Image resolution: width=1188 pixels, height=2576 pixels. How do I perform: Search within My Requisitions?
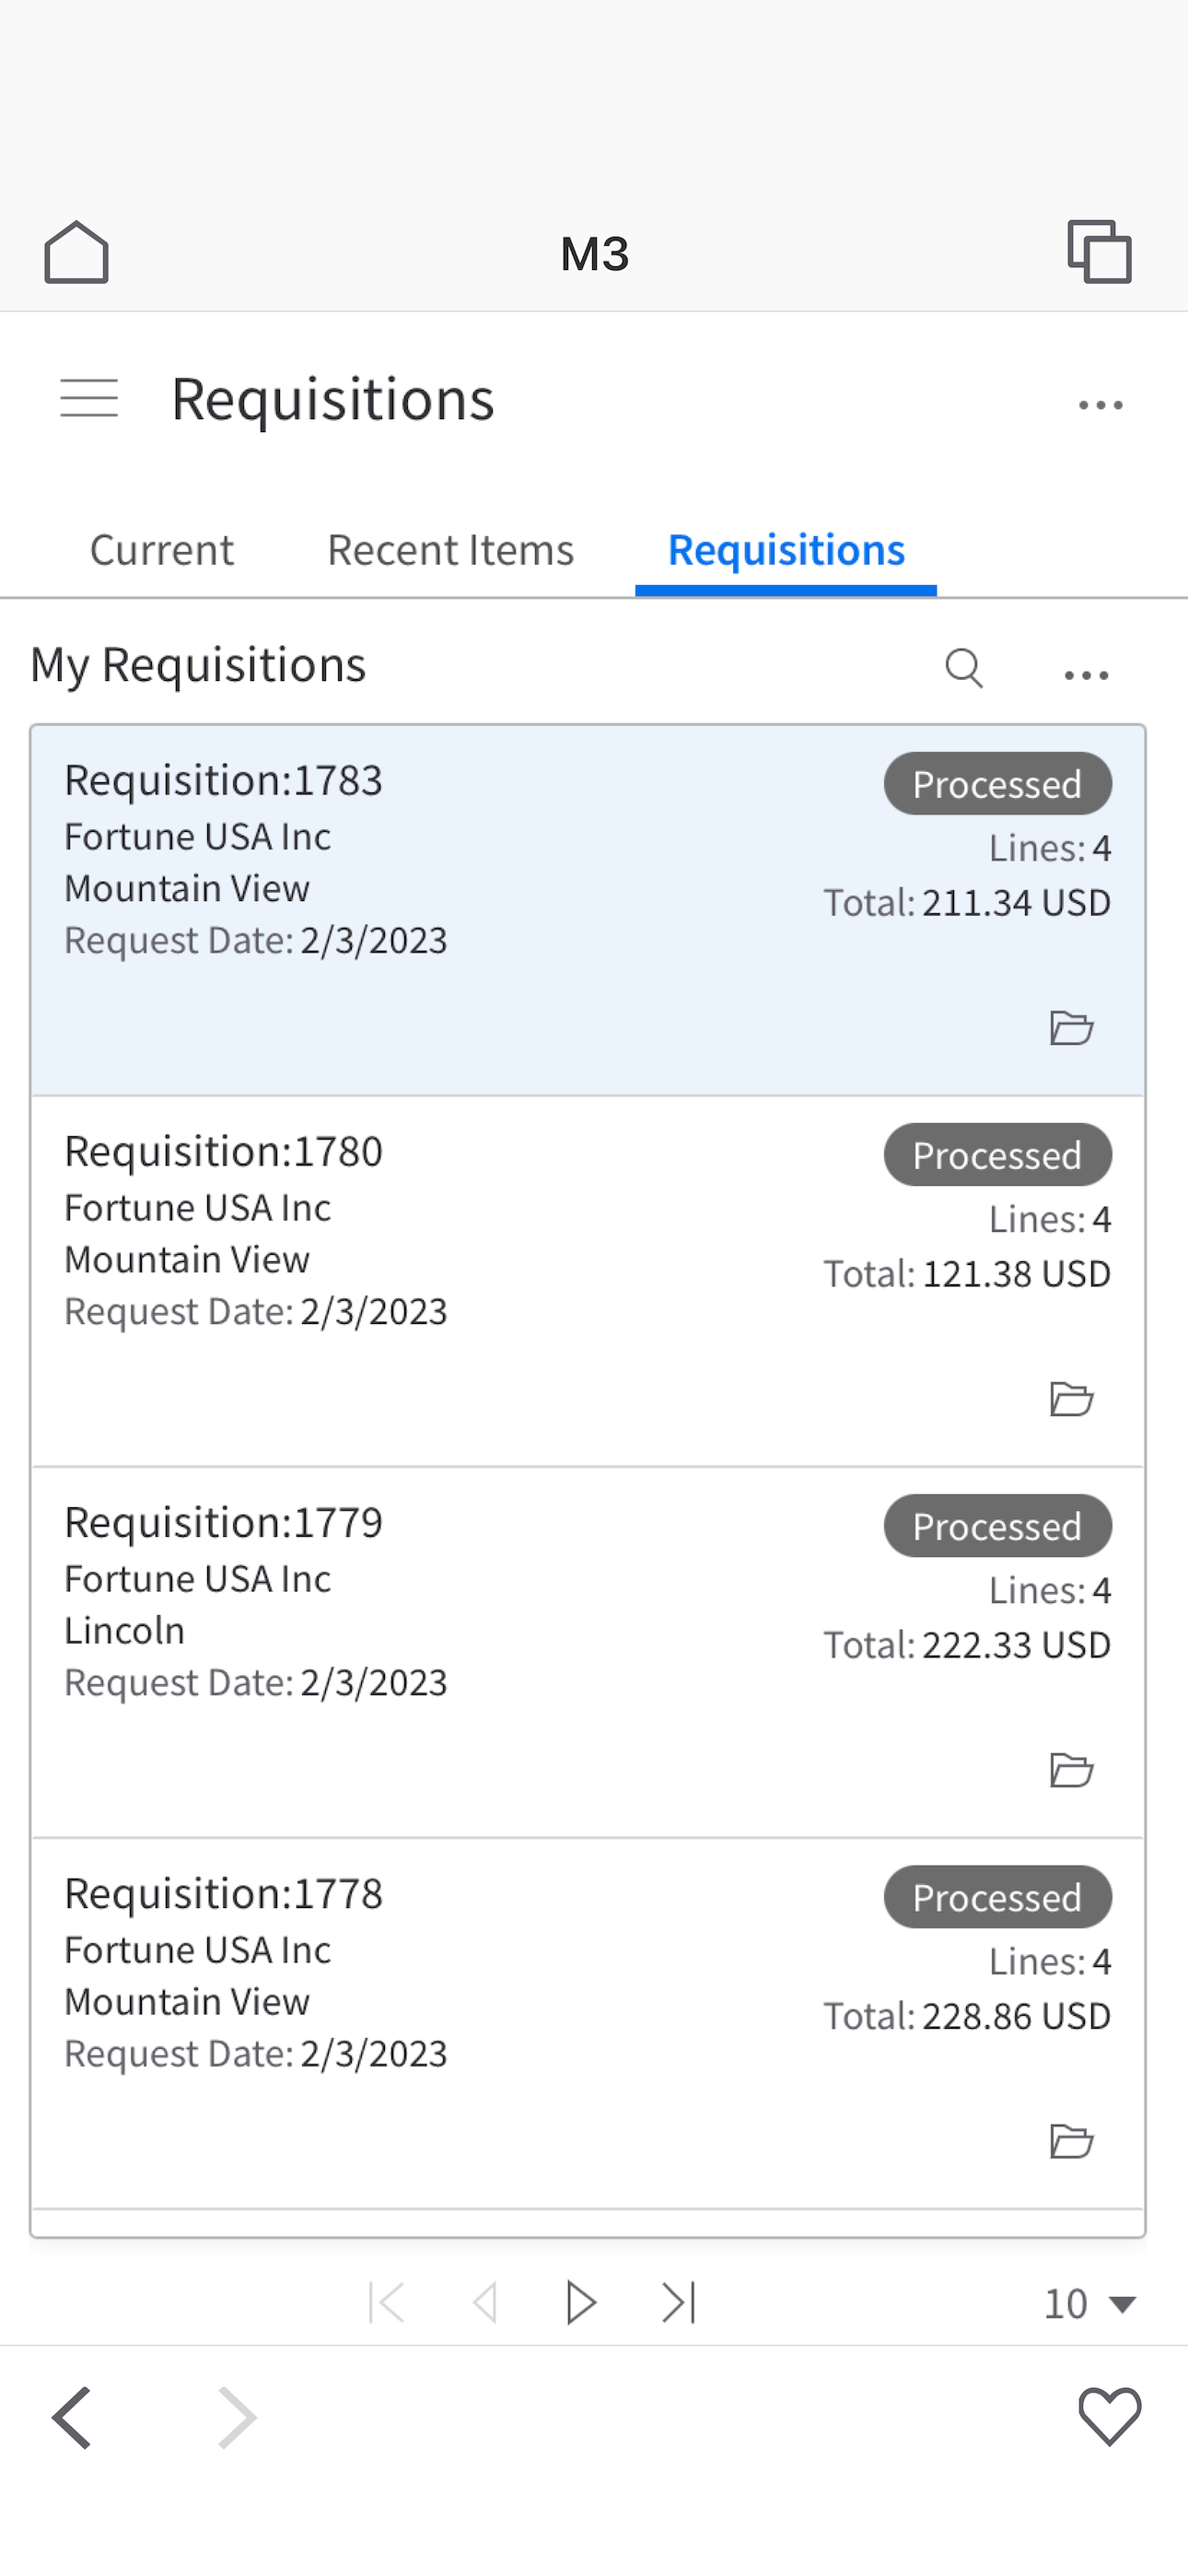[964, 667]
